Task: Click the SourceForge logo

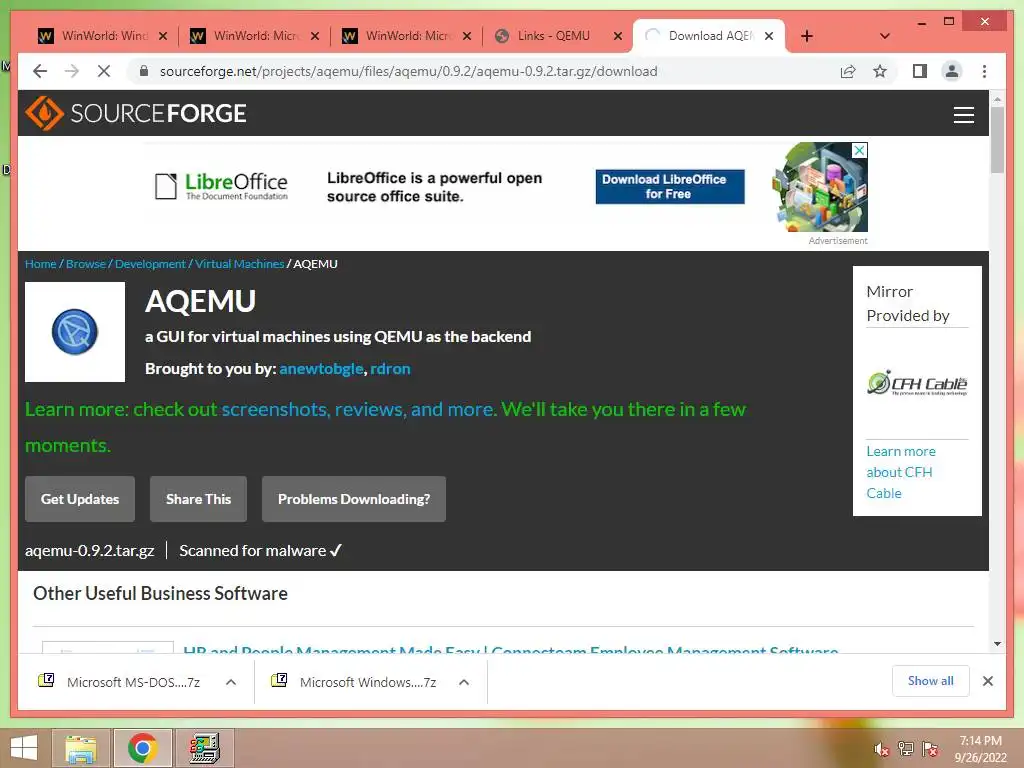Action: pos(136,113)
